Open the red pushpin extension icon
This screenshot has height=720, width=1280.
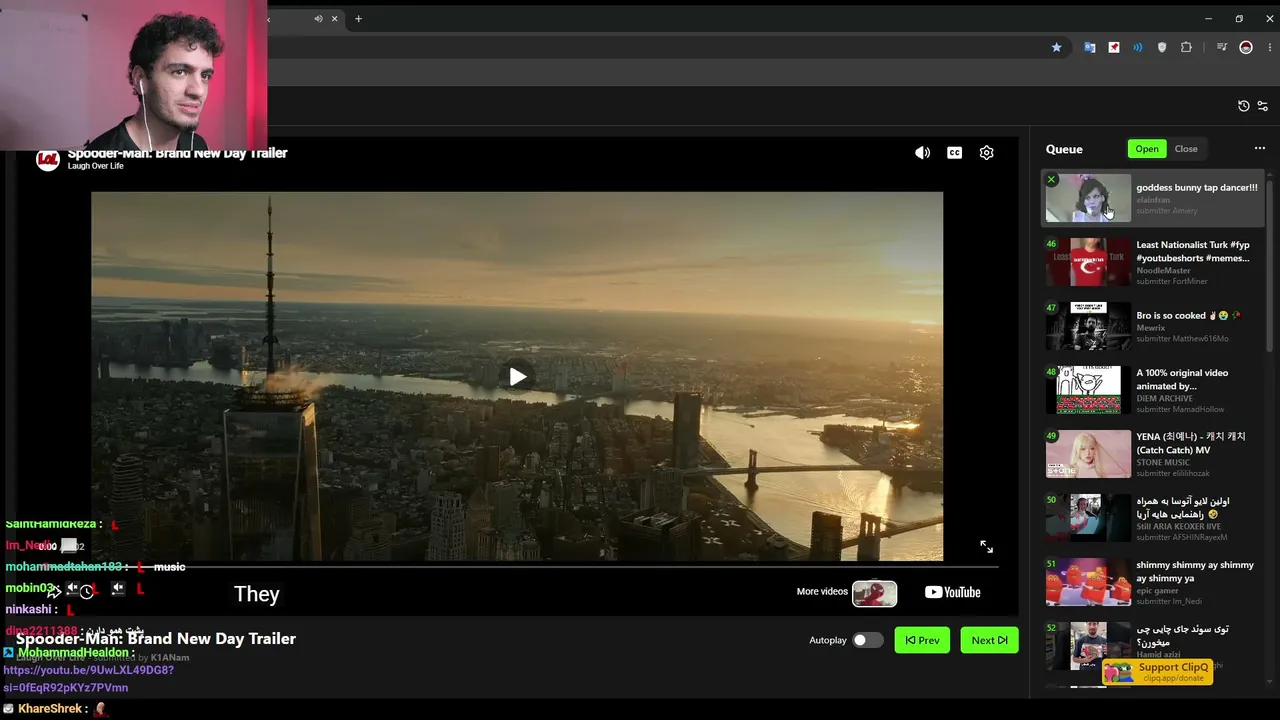[x=1114, y=47]
